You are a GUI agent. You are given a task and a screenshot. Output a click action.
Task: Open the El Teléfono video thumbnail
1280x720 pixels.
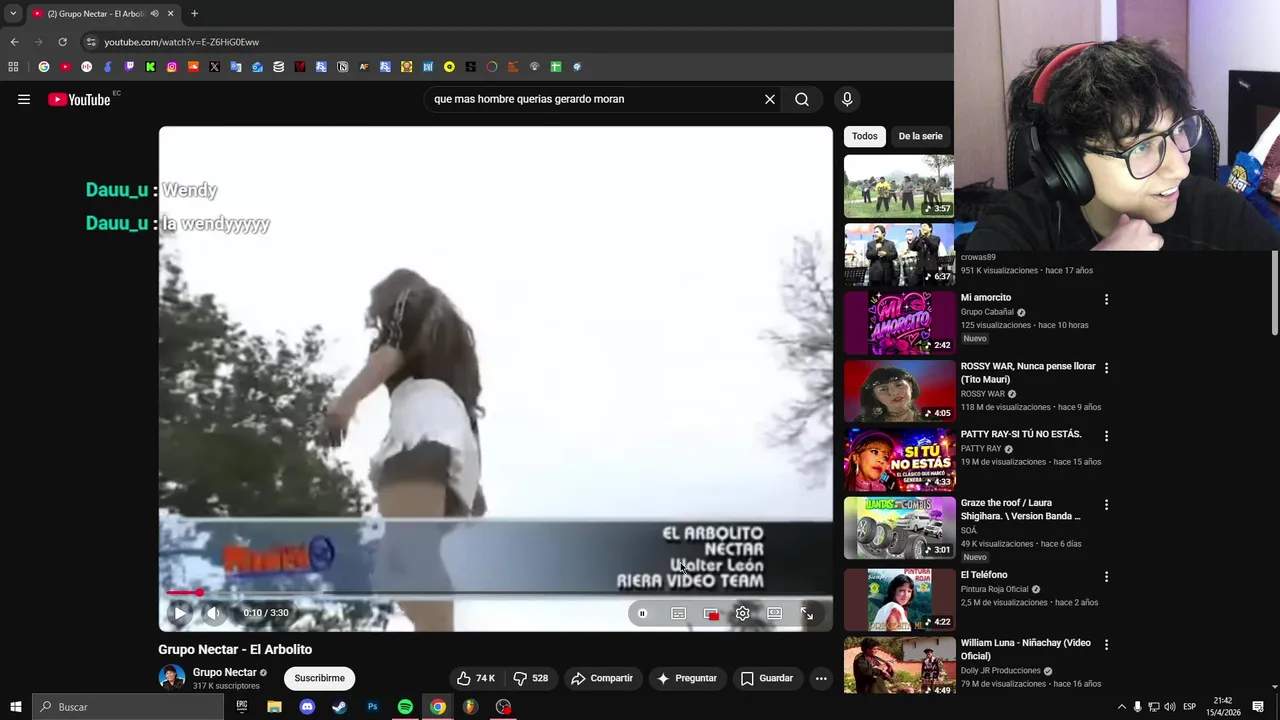899,598
